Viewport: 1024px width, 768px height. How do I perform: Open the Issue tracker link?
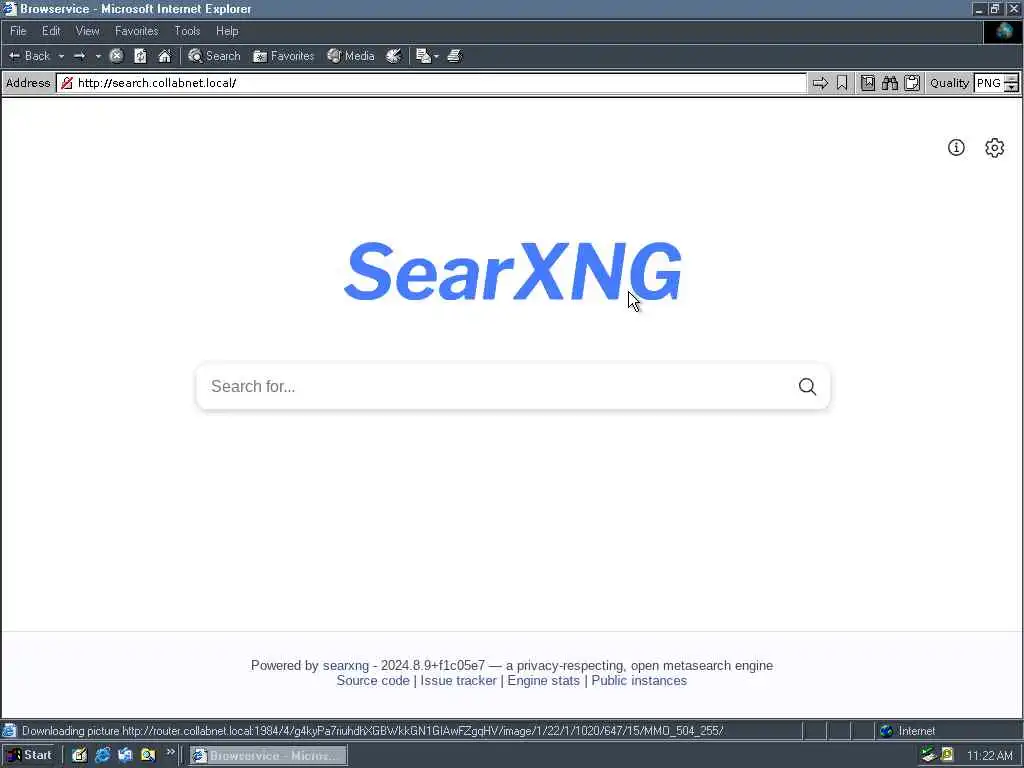458,680
